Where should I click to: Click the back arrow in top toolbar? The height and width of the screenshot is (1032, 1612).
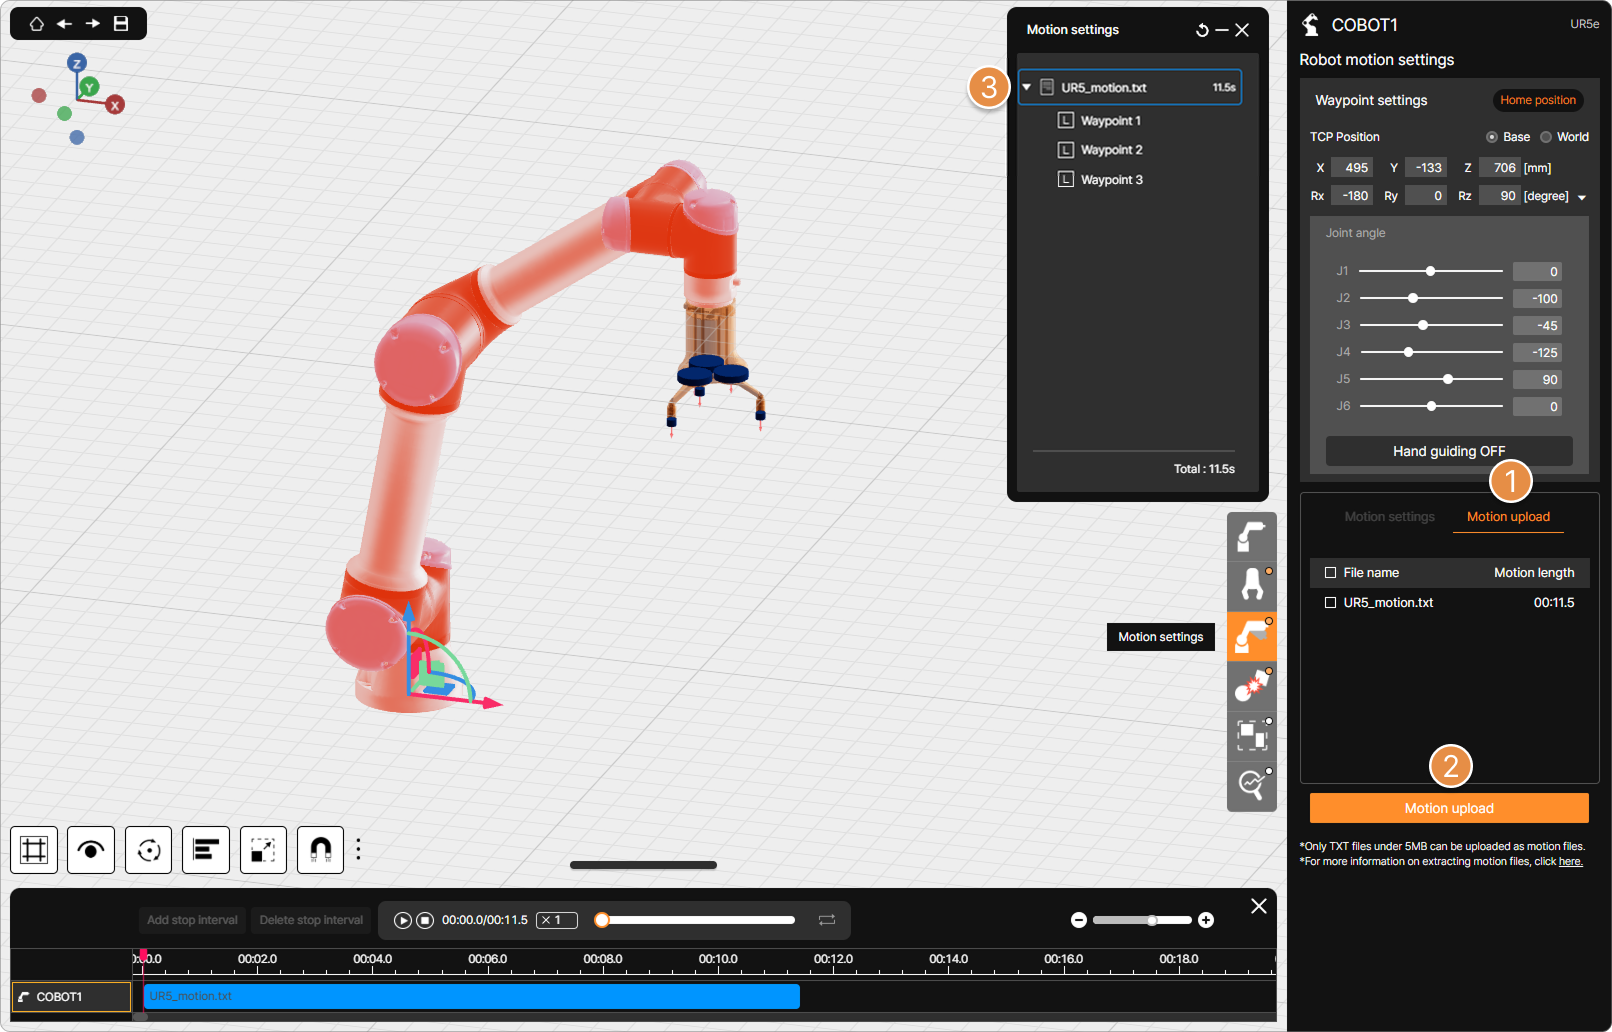tap(64, 23)
